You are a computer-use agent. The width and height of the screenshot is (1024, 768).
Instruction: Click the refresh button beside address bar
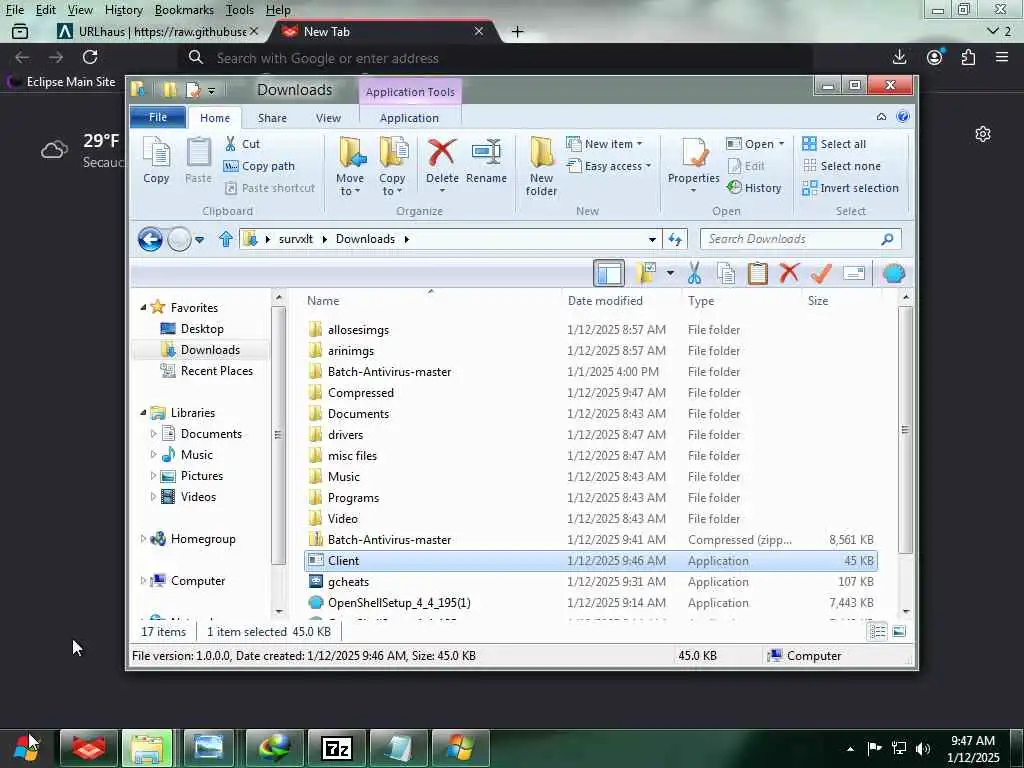pyautogui.click(x=675, y=239)
